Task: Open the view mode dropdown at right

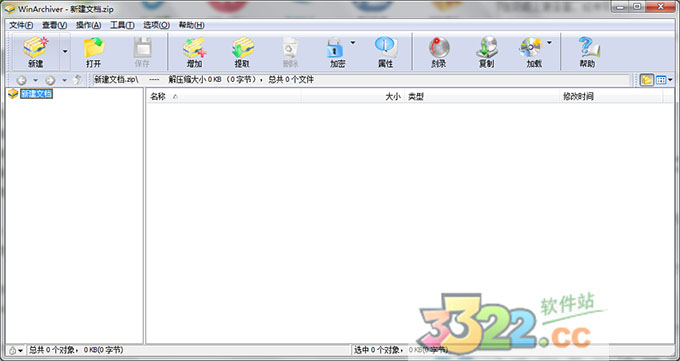Action: tap(664, 80)
